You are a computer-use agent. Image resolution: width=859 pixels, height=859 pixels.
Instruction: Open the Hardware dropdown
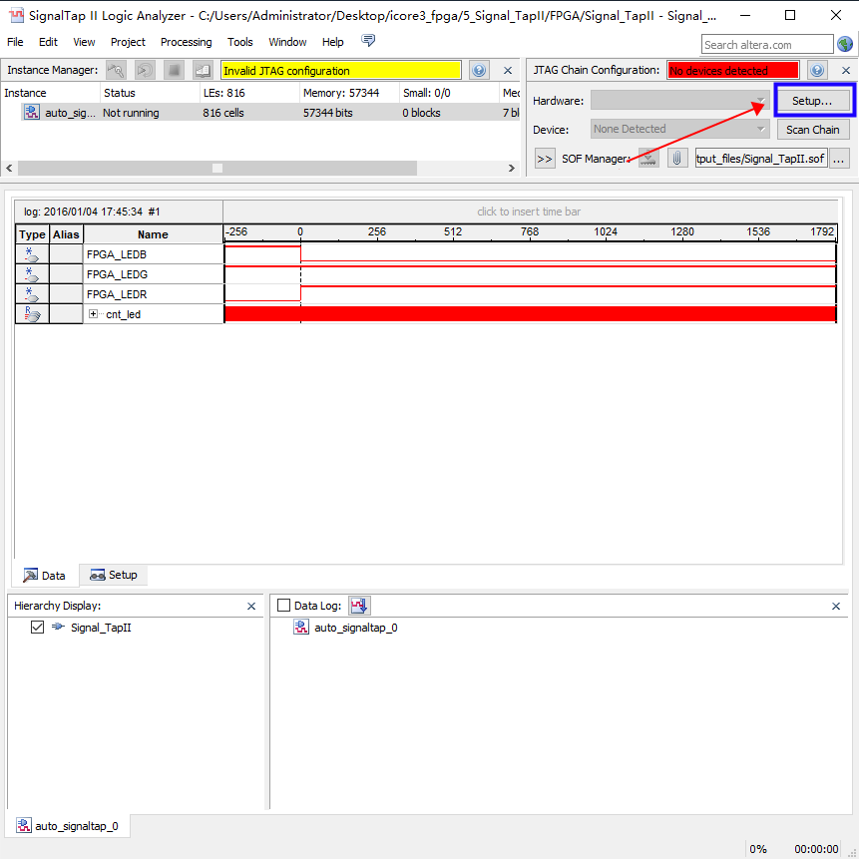pos(680,100)
